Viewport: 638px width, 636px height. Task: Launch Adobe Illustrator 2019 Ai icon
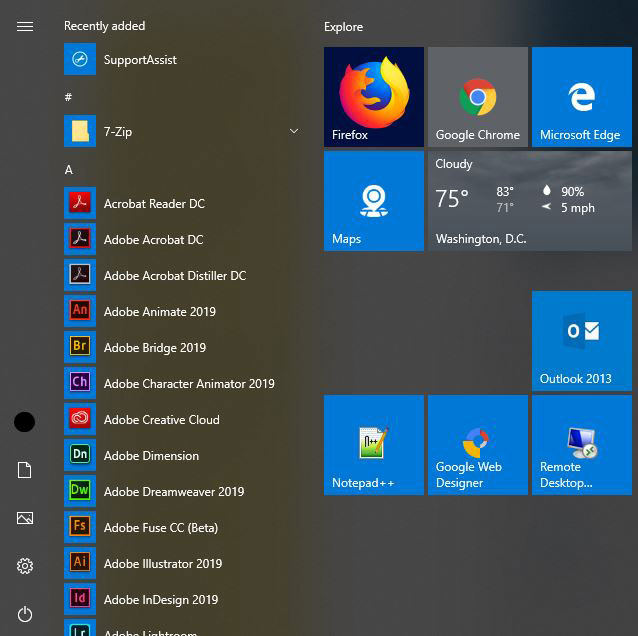coord(80,563)
